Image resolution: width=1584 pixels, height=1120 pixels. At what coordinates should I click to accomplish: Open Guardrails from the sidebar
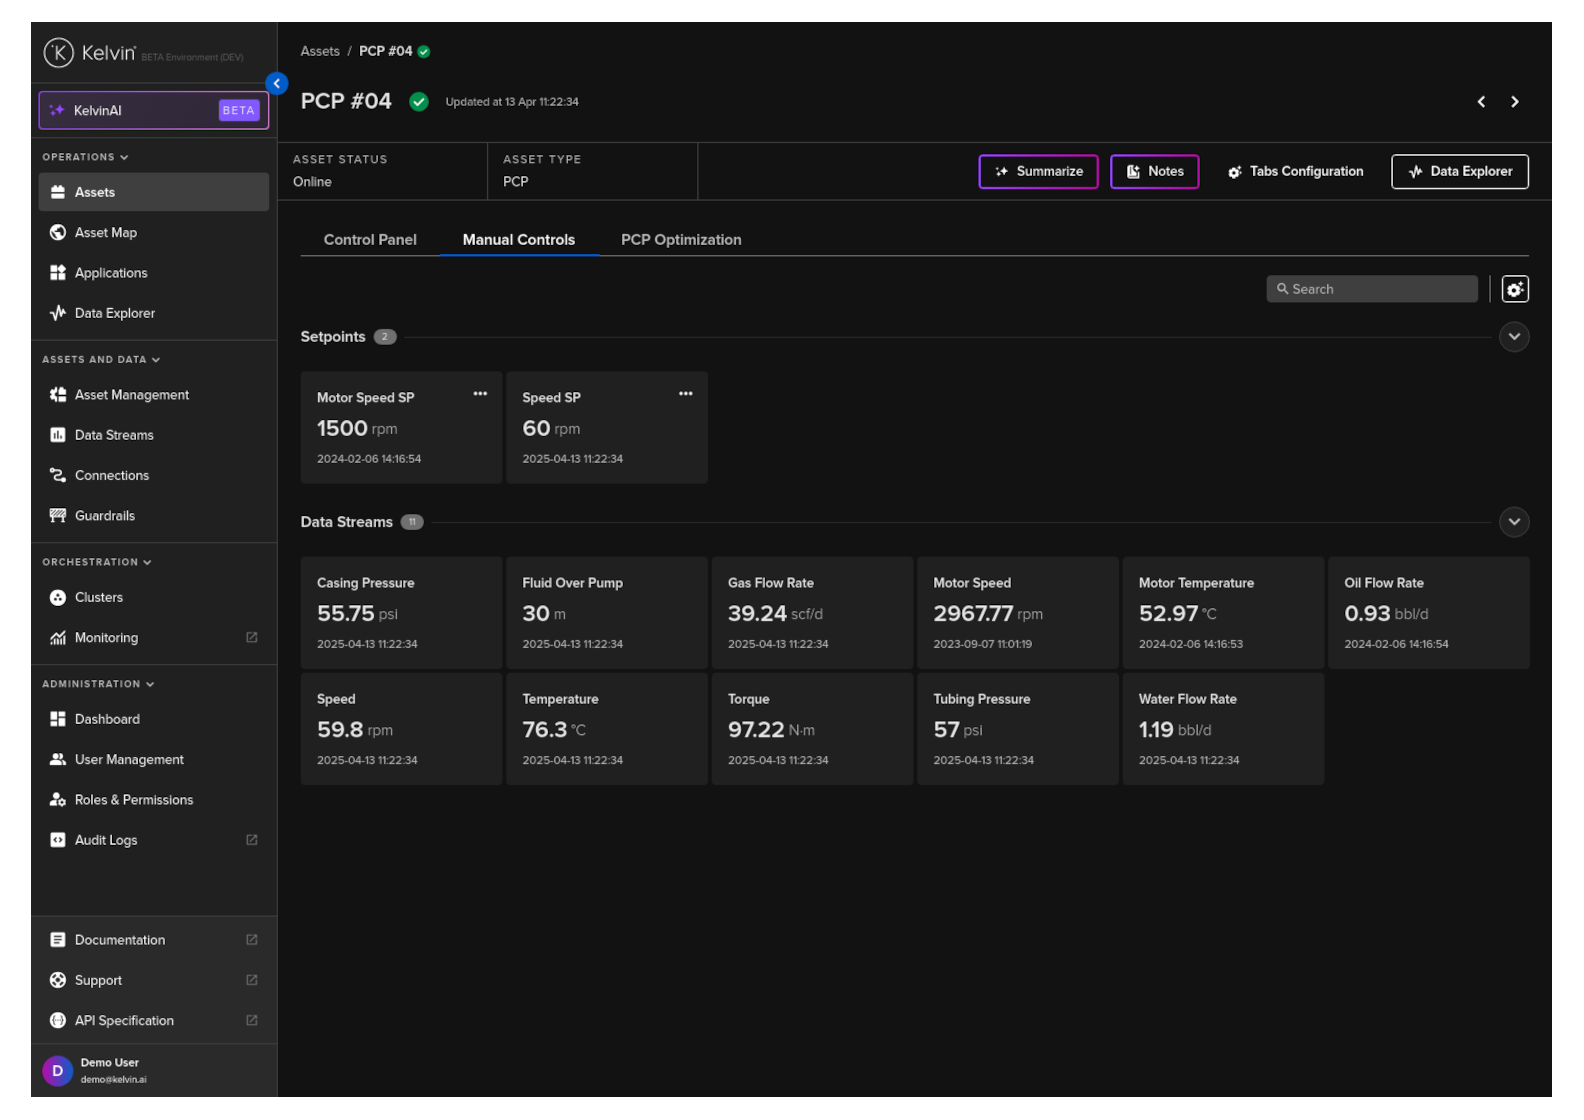click(104, 516)
